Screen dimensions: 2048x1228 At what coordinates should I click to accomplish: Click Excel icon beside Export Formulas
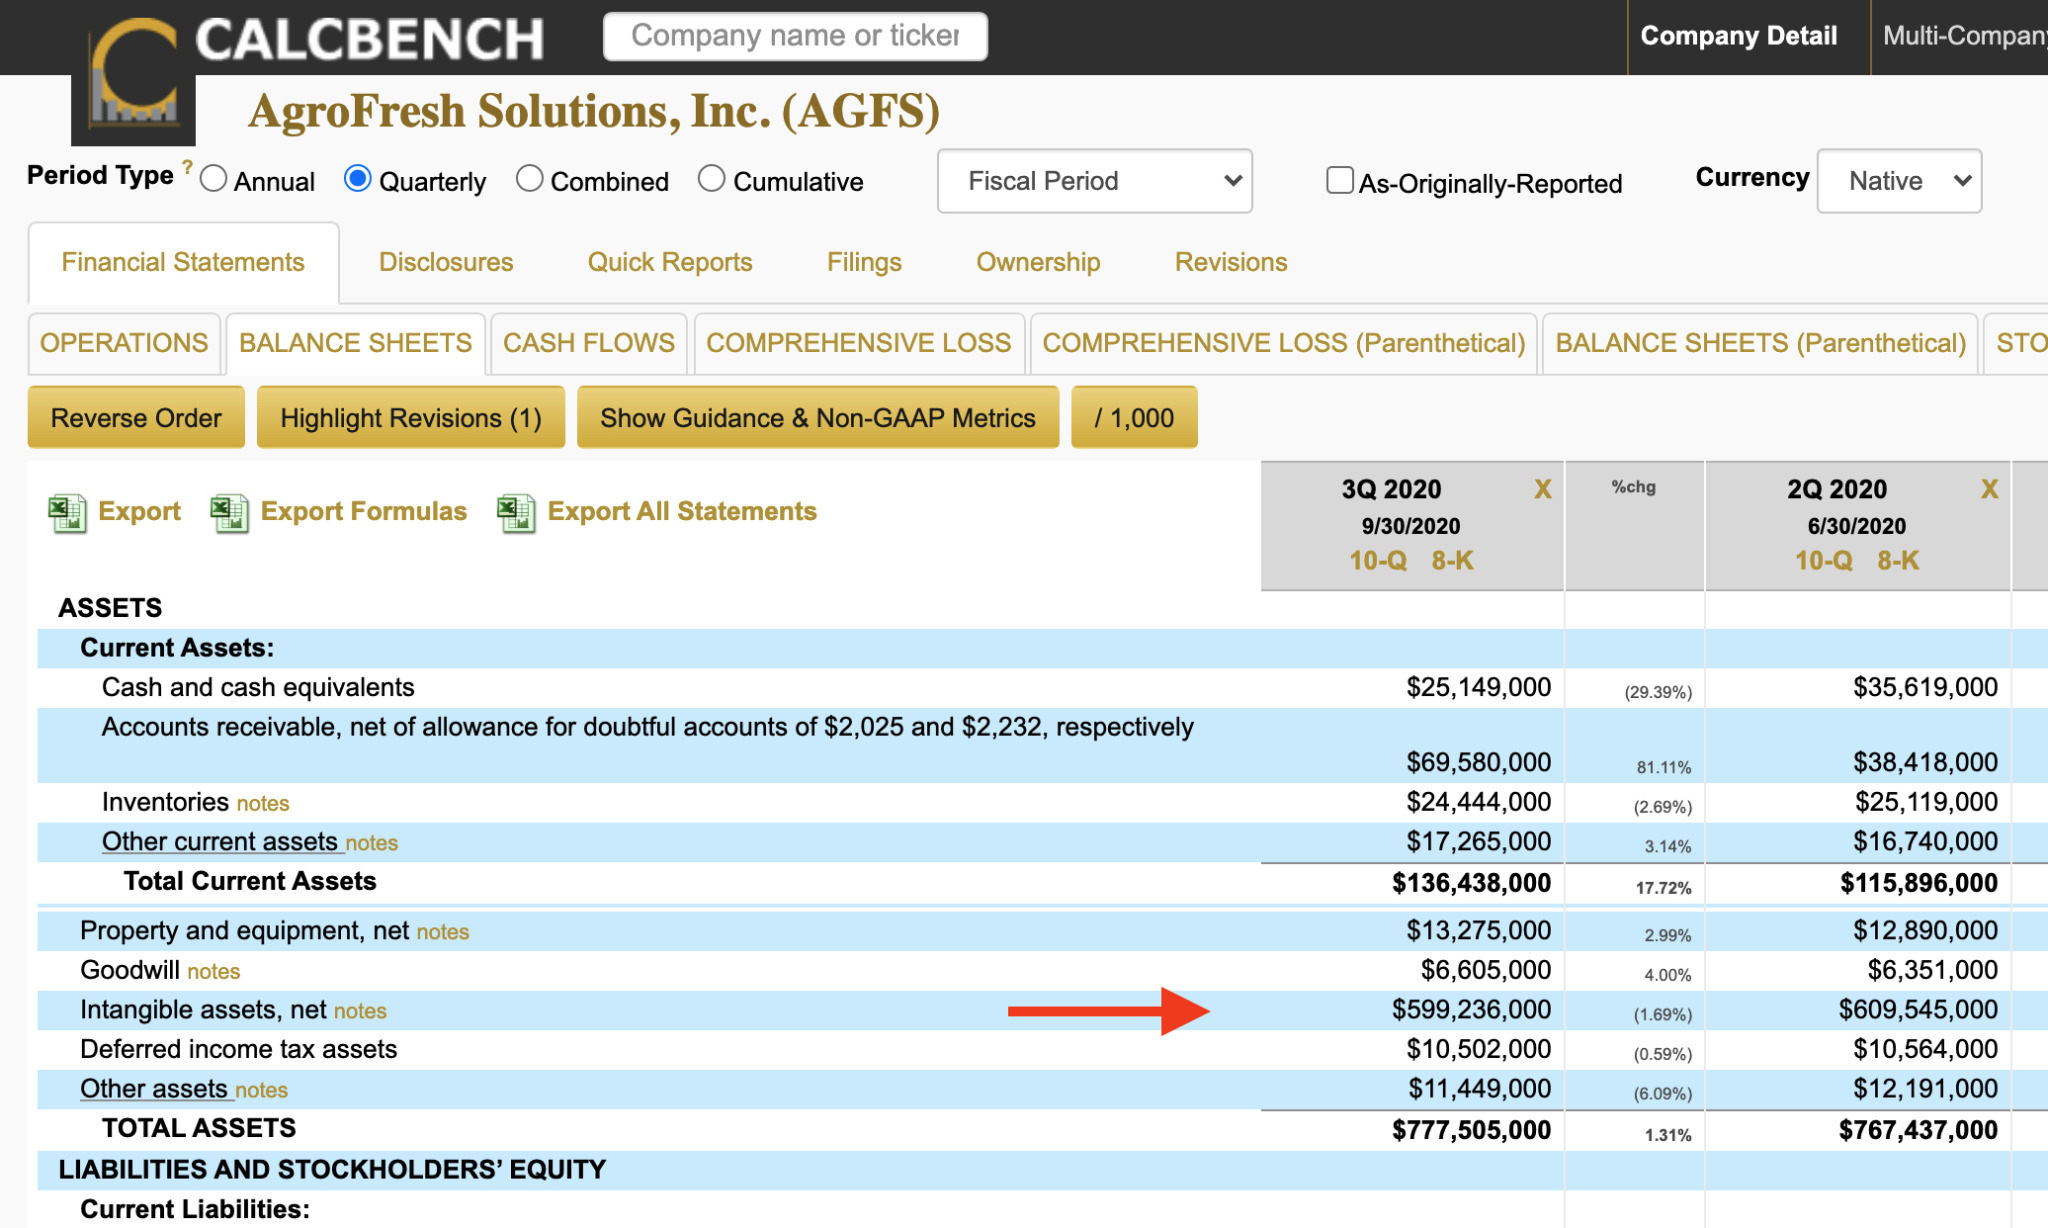click(x=229, y=513)
